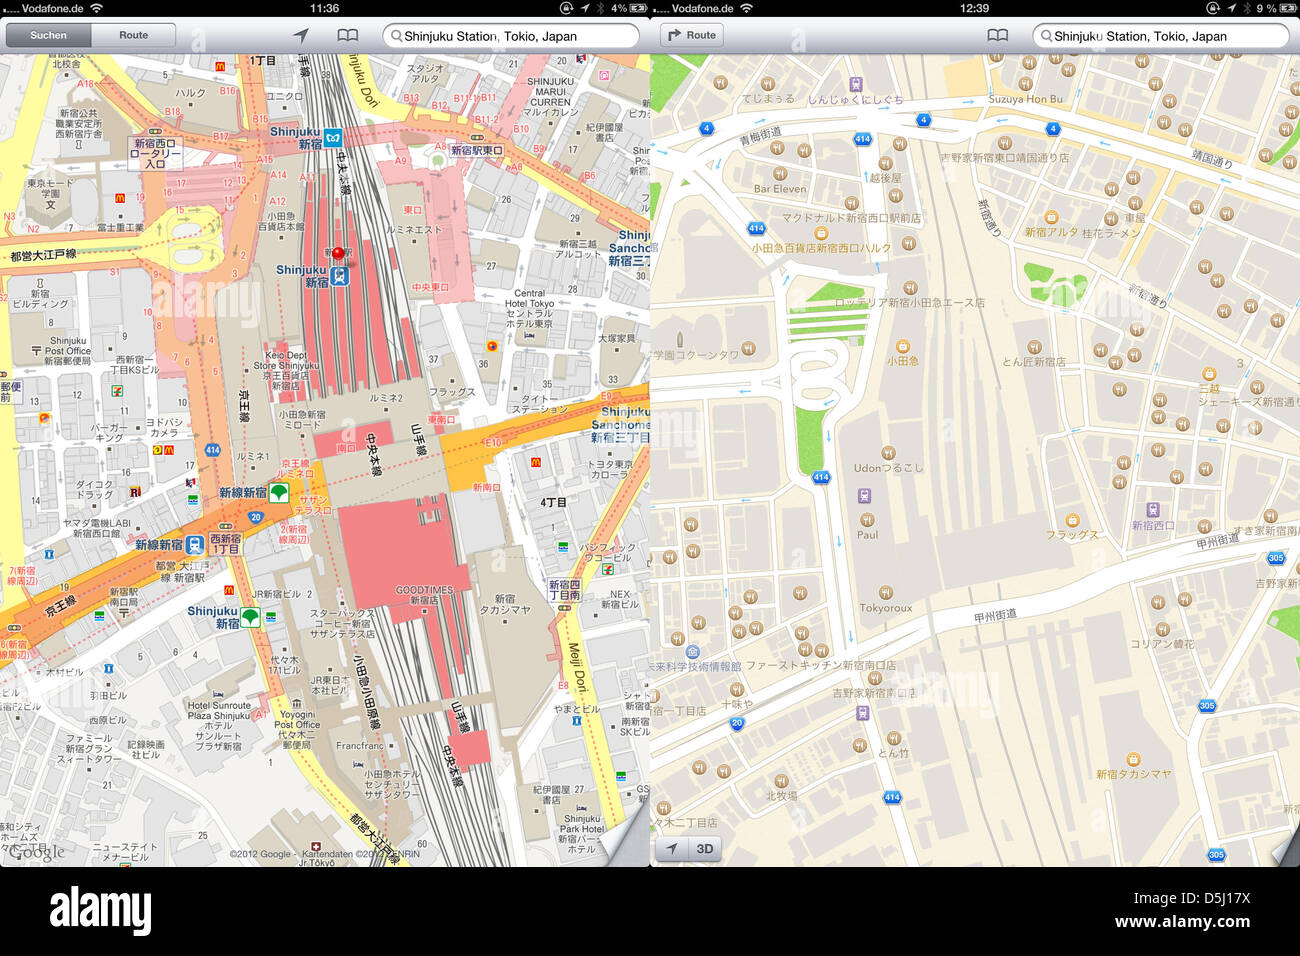Tap the Route button in Apple map
This screenshot has height=956, width=1300.
tap(692, 35)
